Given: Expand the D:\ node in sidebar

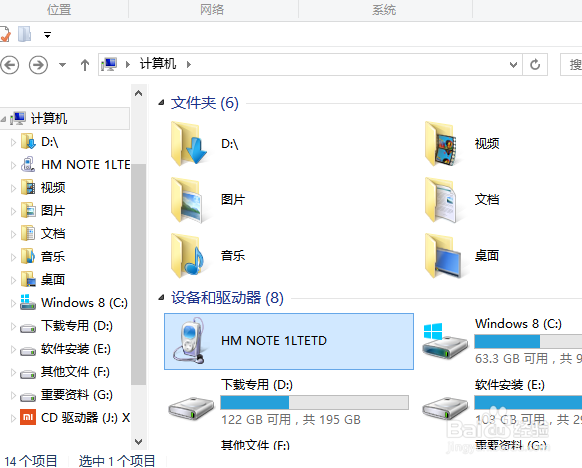Looking at the screenshot, I should click(x=13, y=142).
